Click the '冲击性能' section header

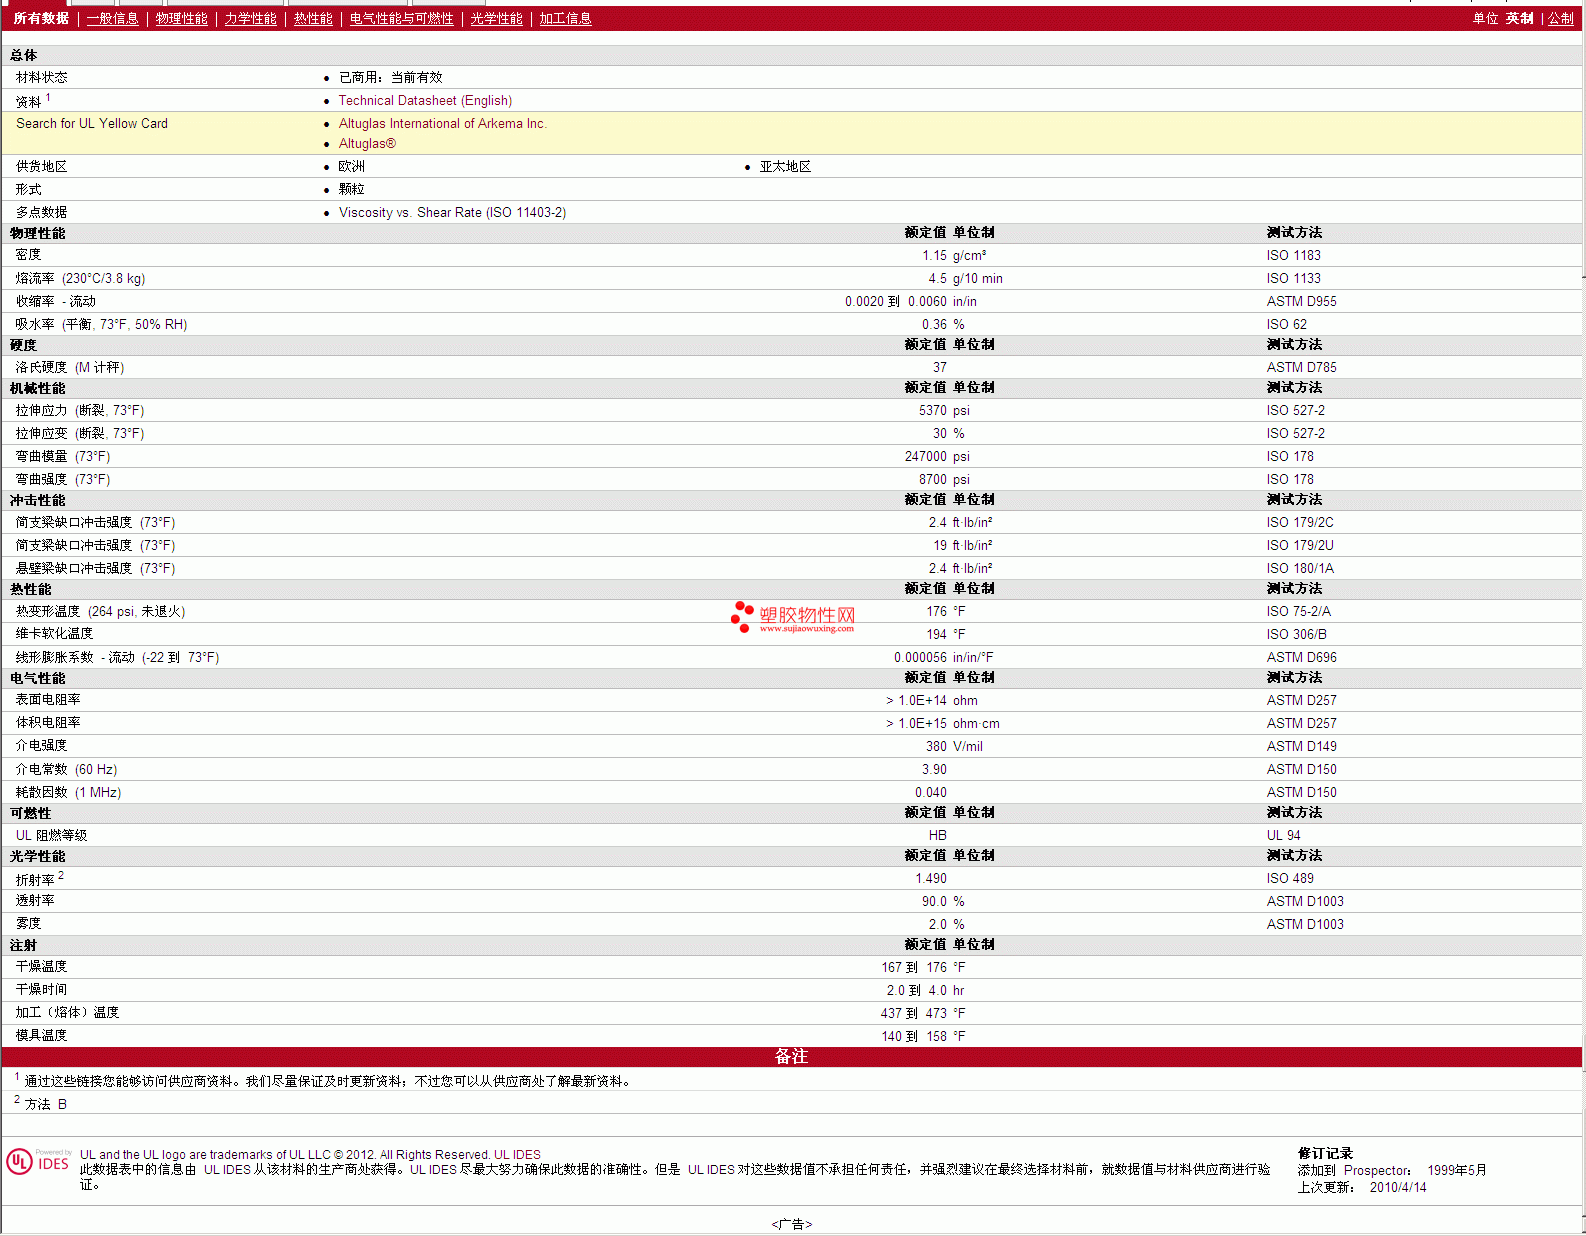[x=37, y=500]
